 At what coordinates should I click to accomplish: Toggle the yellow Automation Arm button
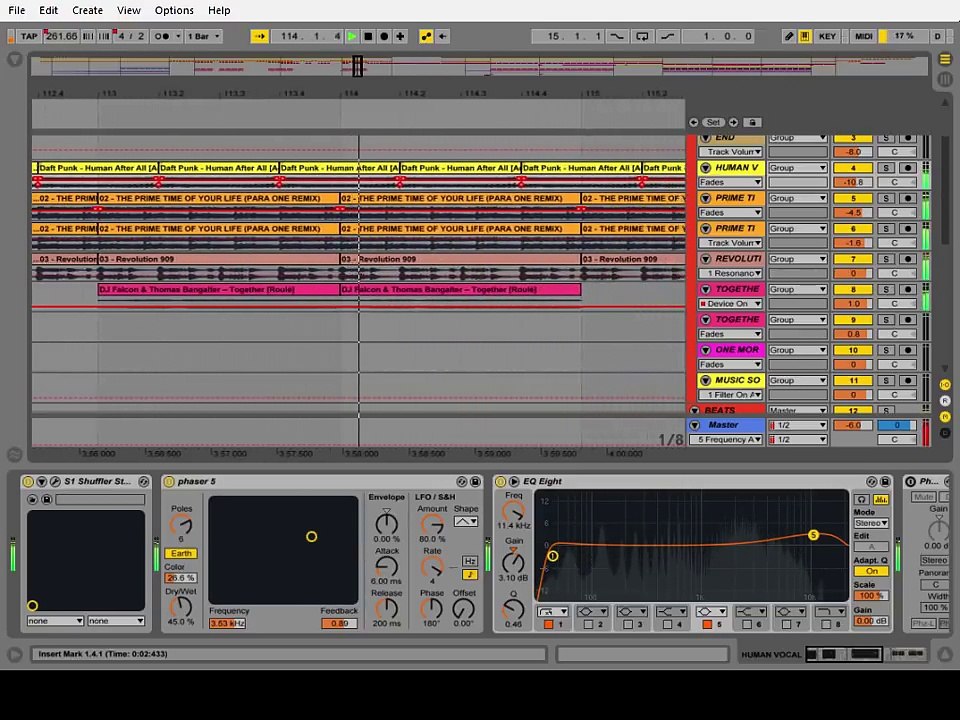tap(426, 36)
